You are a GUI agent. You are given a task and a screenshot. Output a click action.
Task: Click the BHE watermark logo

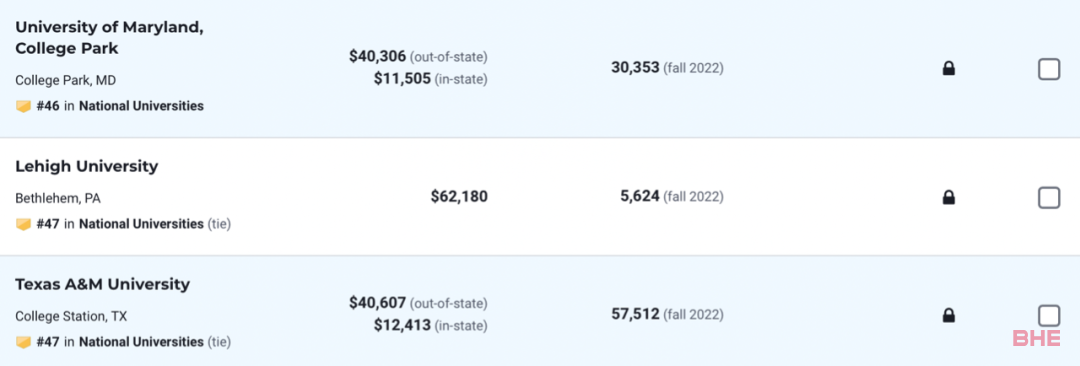pyautogui.click(x=1037, y=338)
